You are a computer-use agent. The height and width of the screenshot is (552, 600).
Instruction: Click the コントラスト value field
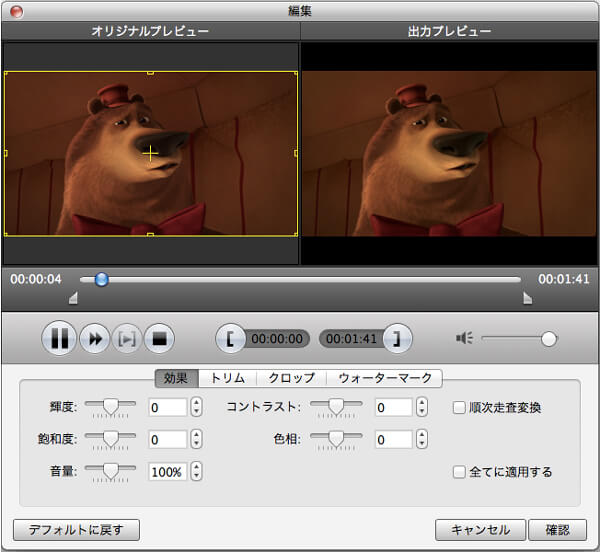point(393,407)
